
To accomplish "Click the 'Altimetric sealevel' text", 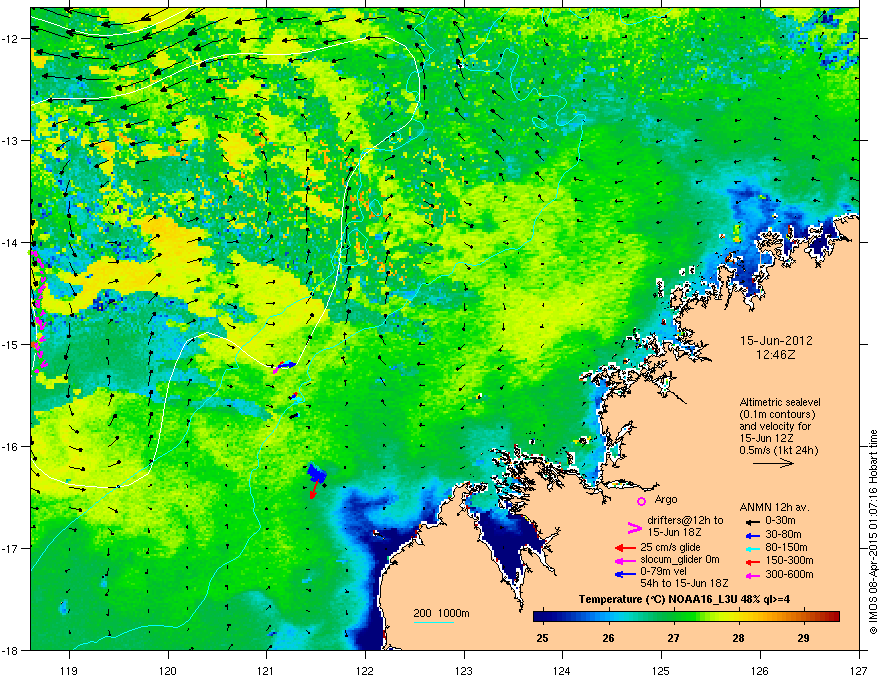I will (x=780, y=402).
